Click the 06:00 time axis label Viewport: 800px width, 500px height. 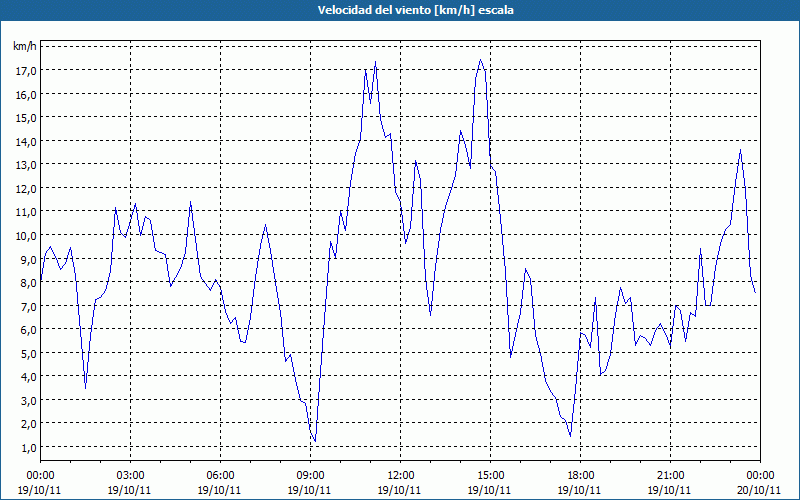(x=220, y=476)
